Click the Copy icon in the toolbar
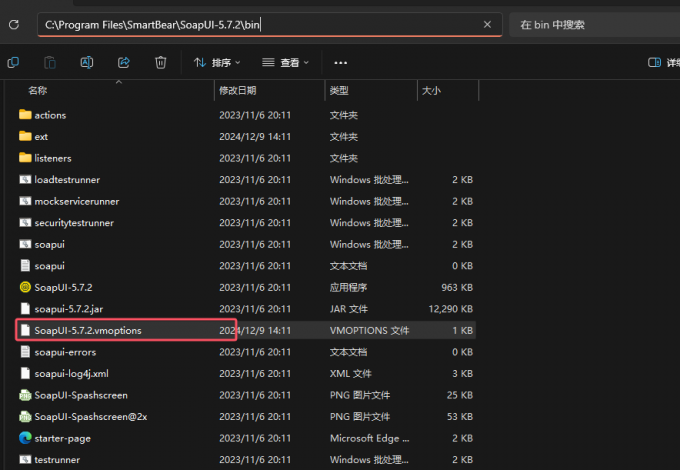The image size is (680, 470). [x=13, y=62]
